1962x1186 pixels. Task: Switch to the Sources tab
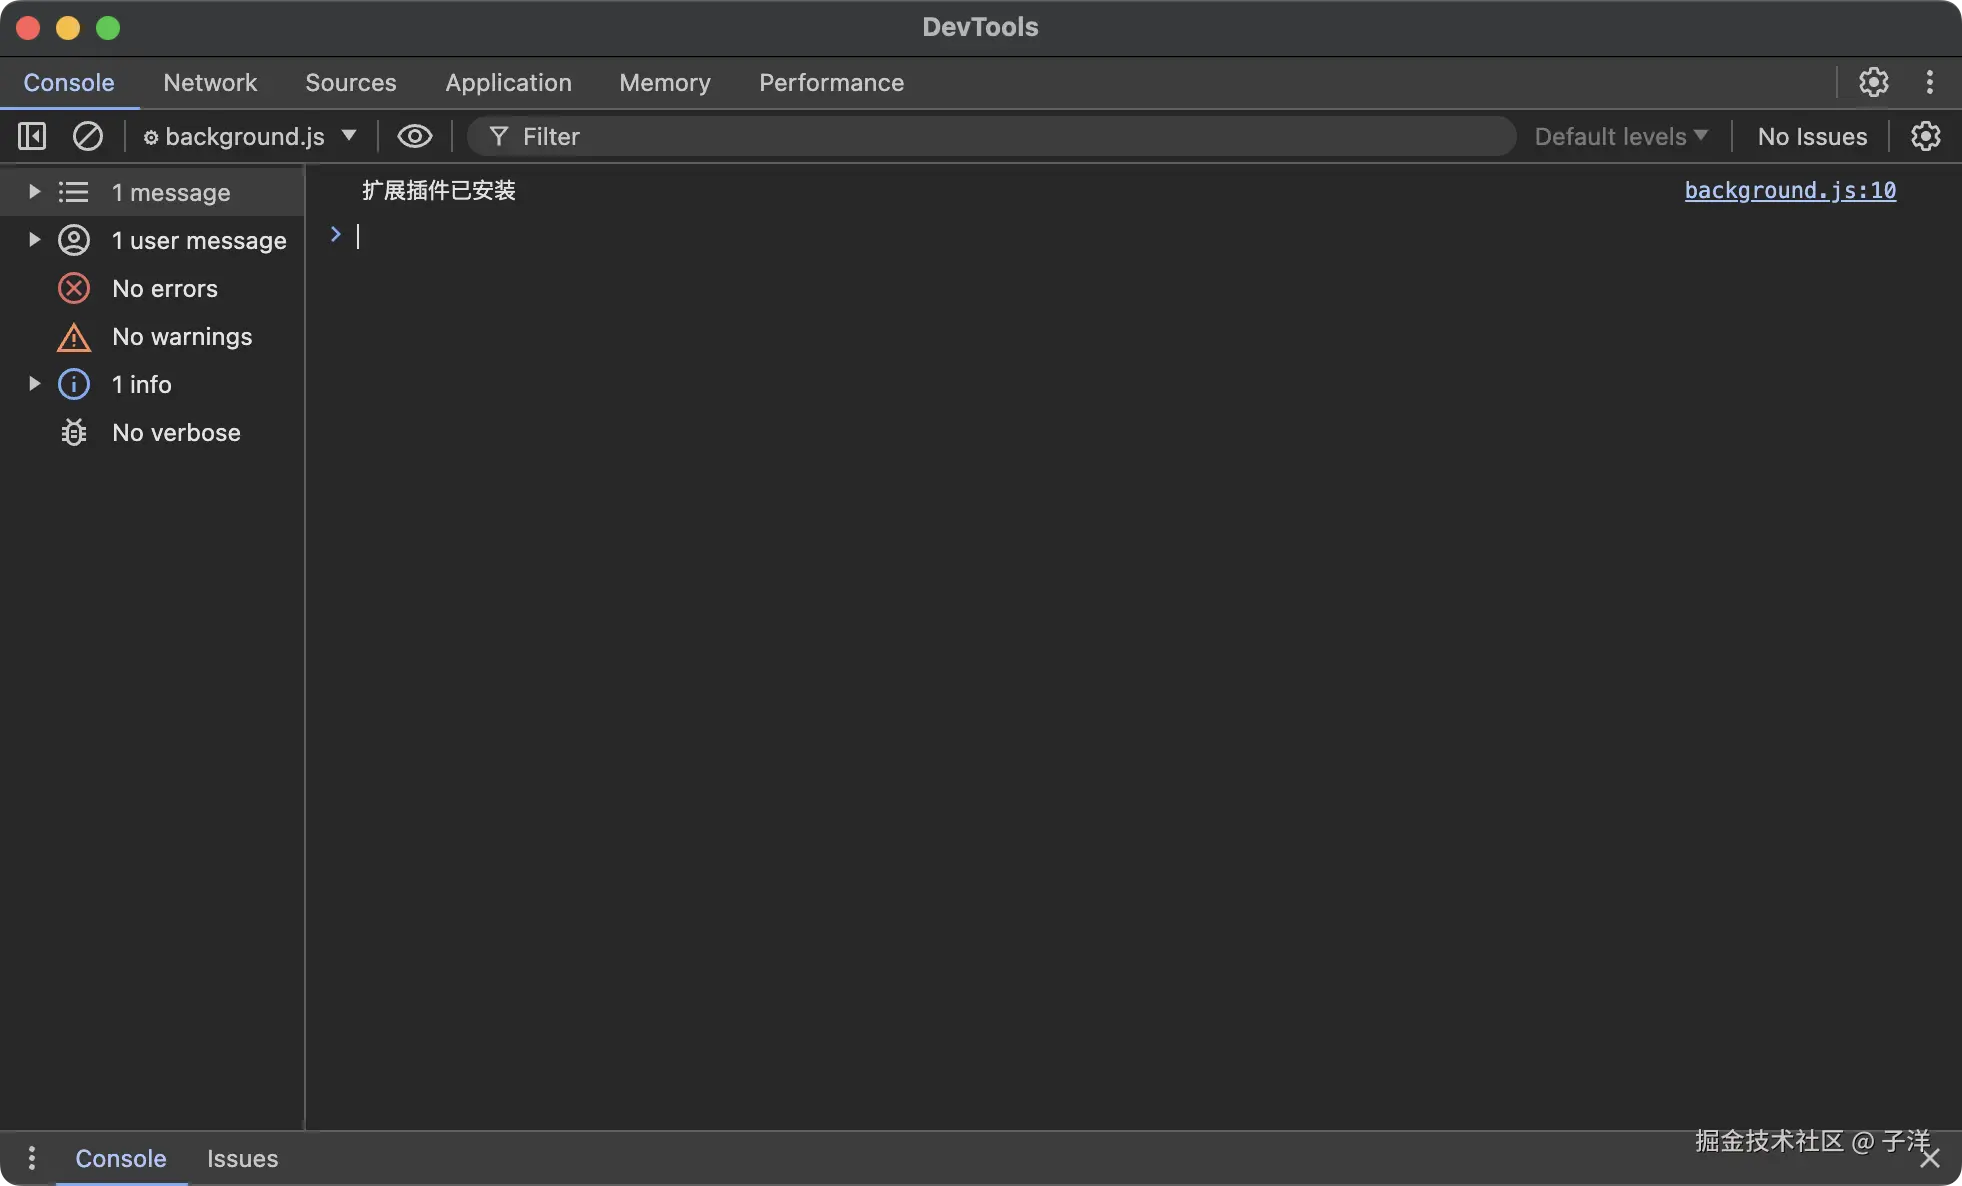tap(350, 83)
